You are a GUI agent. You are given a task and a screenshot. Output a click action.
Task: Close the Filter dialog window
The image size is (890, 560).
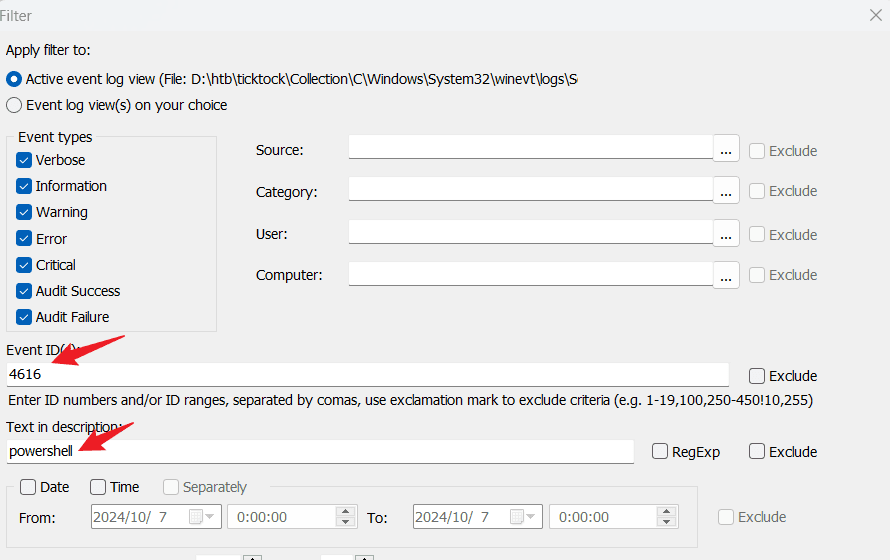(876, 14)
